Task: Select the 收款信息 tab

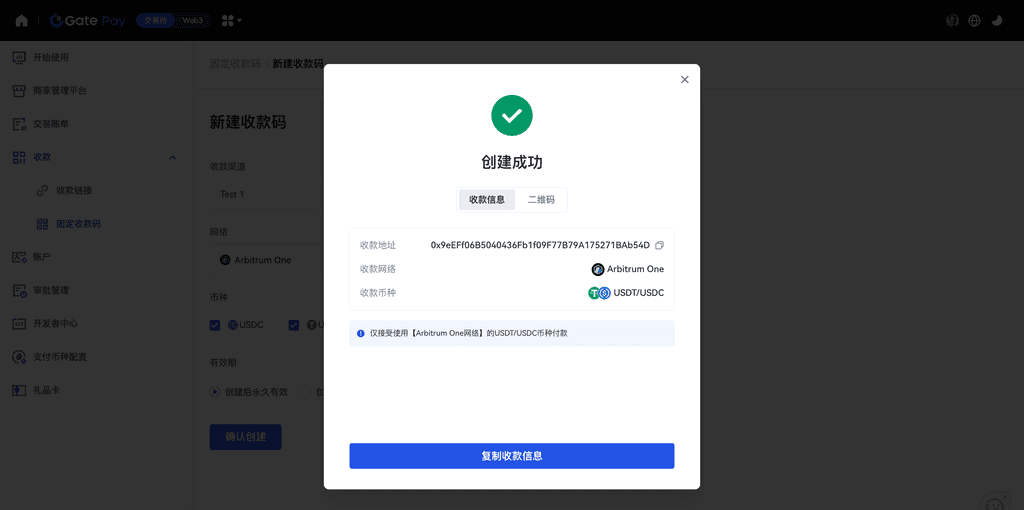Action: [487, 200]
